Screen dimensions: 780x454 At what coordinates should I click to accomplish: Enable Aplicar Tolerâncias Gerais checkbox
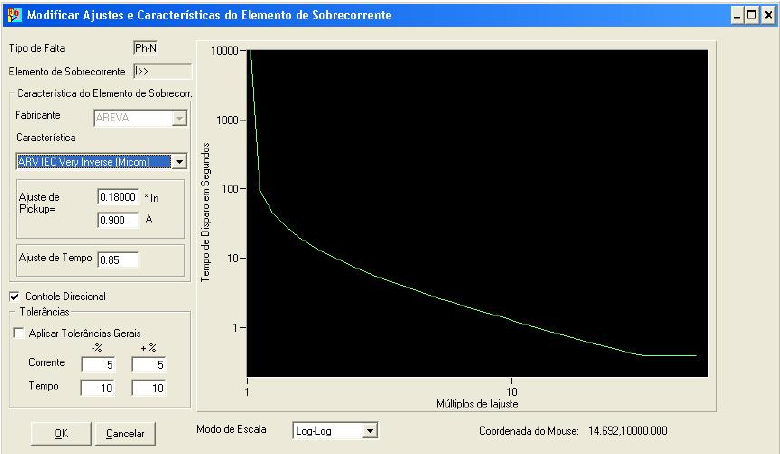[x=19, y=333]
